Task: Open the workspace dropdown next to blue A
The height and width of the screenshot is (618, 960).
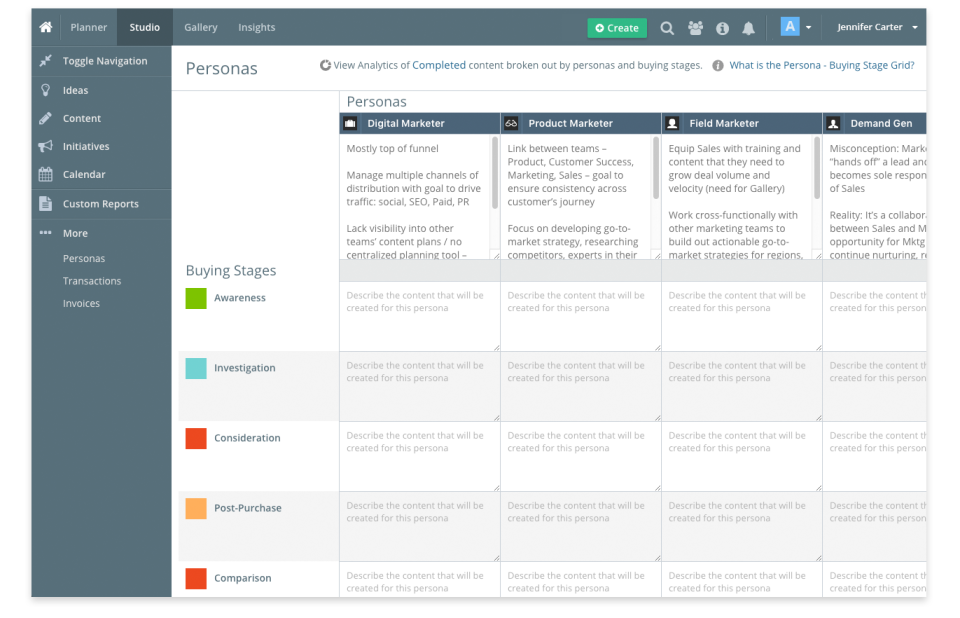Action: [x=808, y=27]
